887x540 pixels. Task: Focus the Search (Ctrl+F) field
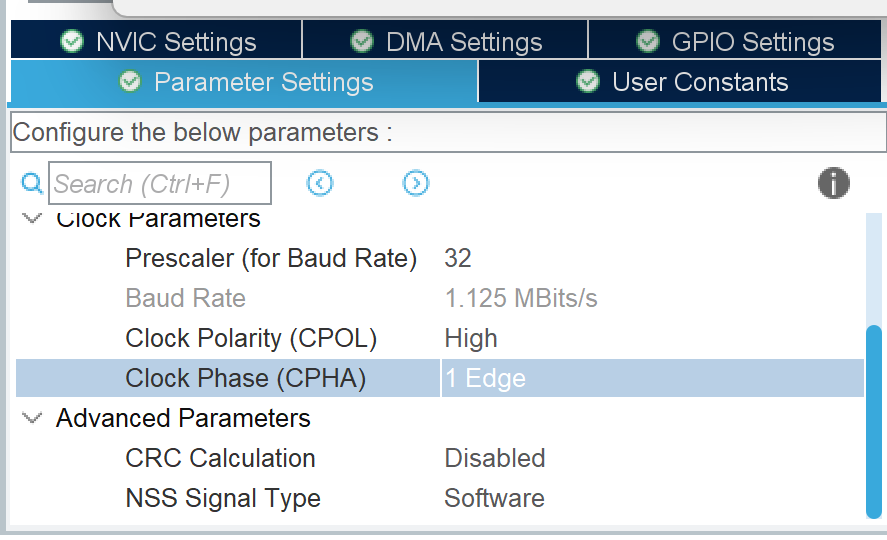pos(160,183)
